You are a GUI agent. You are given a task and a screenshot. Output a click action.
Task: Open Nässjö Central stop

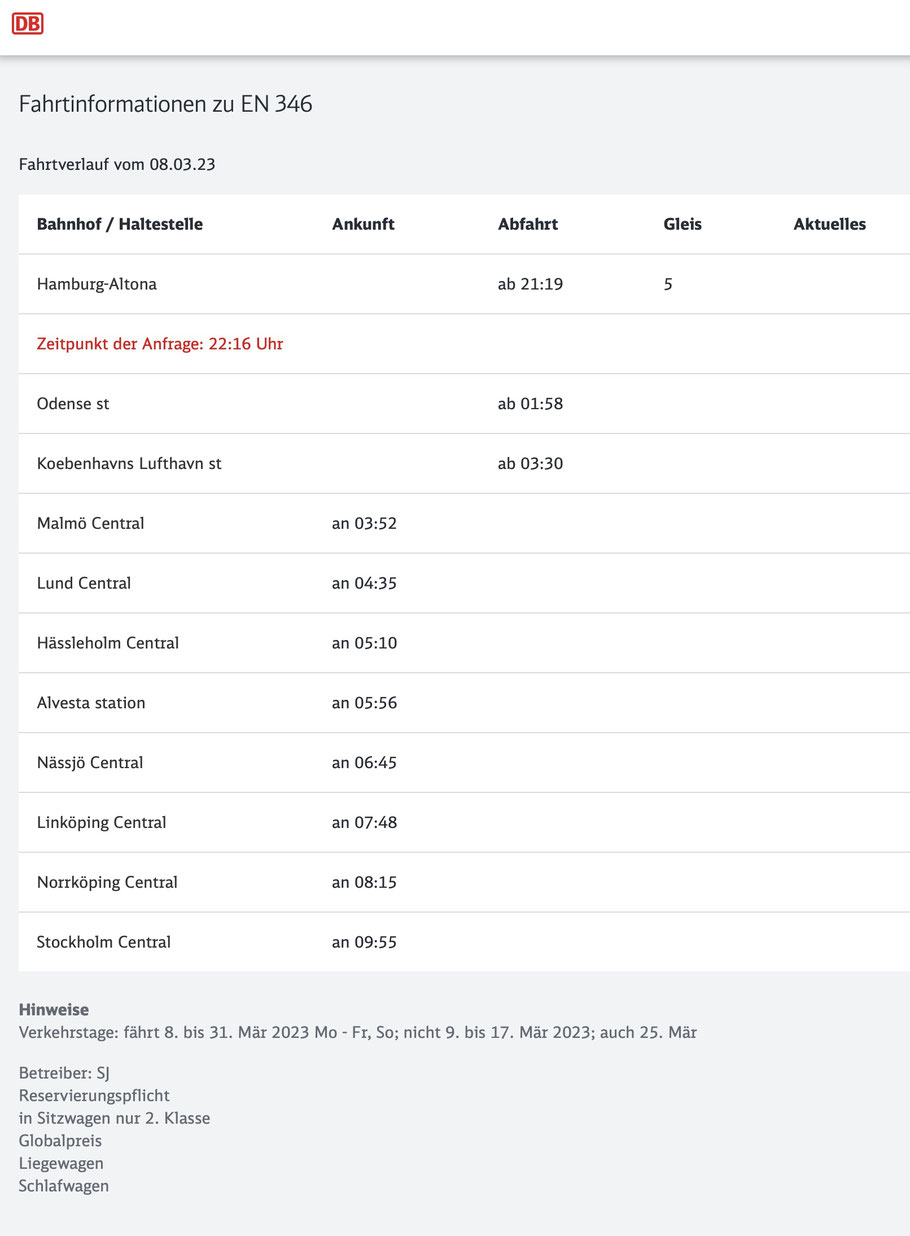click(x=90, y=763)
